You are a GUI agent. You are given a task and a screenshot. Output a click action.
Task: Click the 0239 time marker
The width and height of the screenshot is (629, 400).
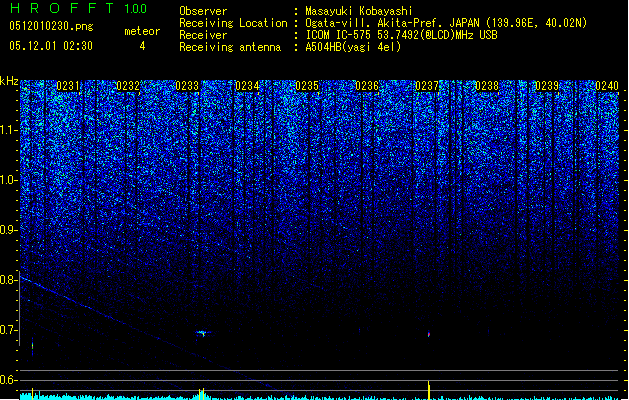(547, 86)
